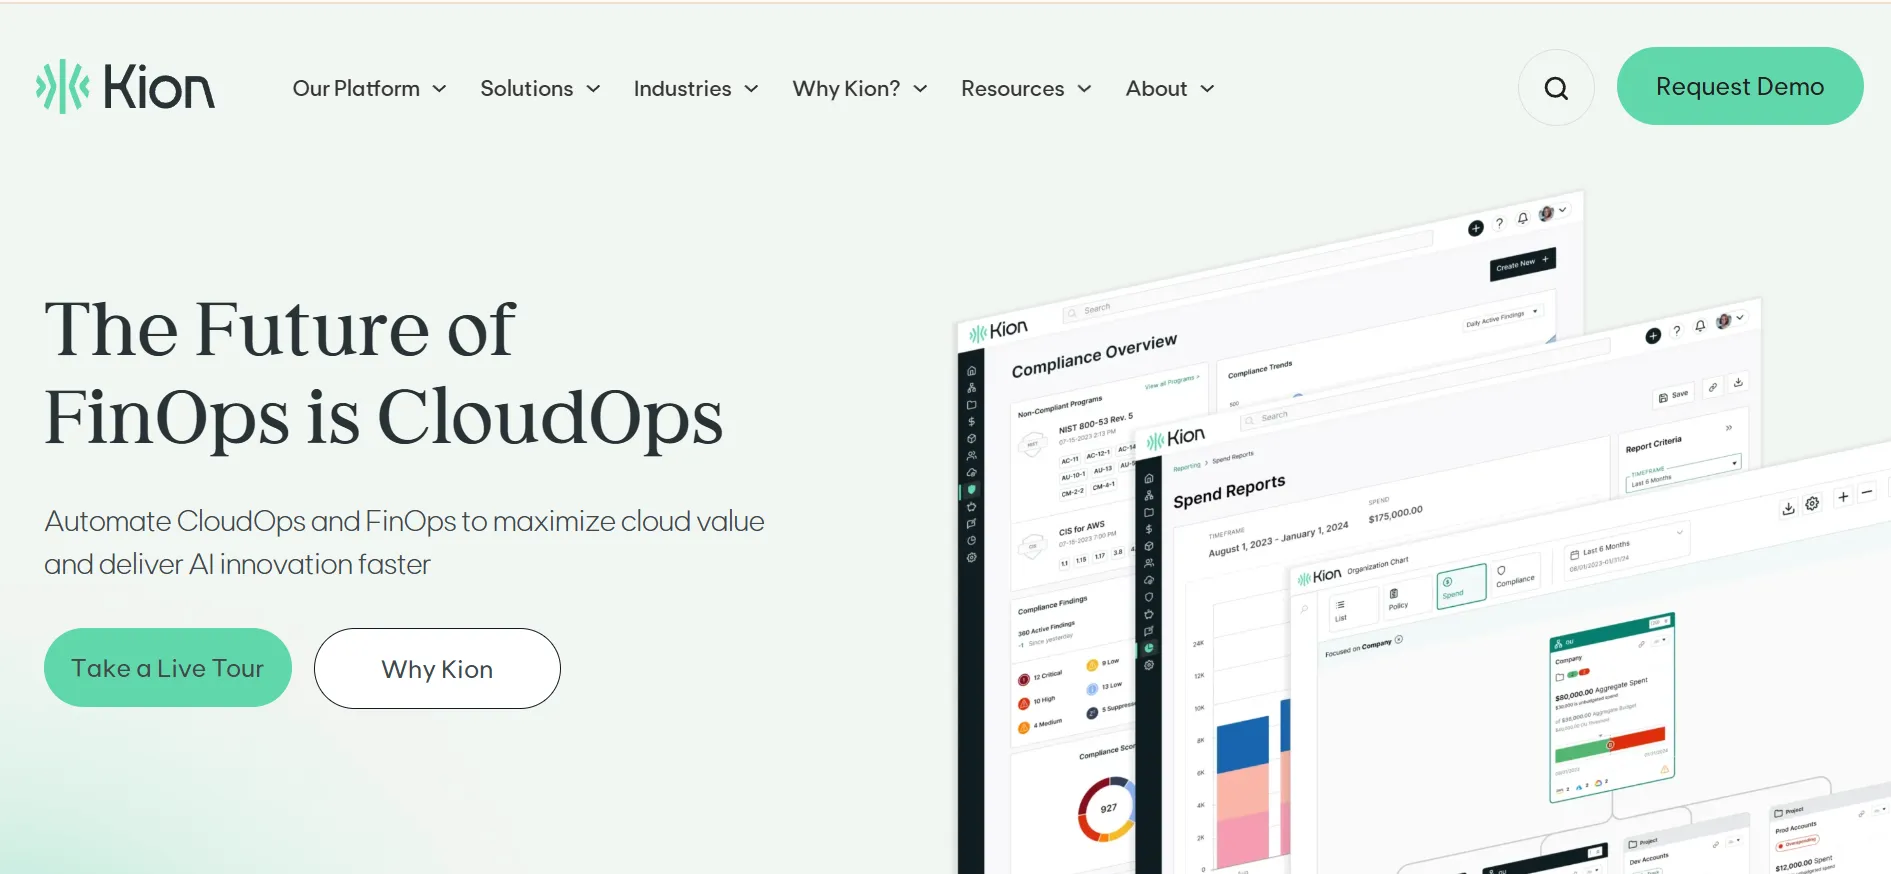
Task: Click the search field in Spend Reports window
Action: [1425, 383]
